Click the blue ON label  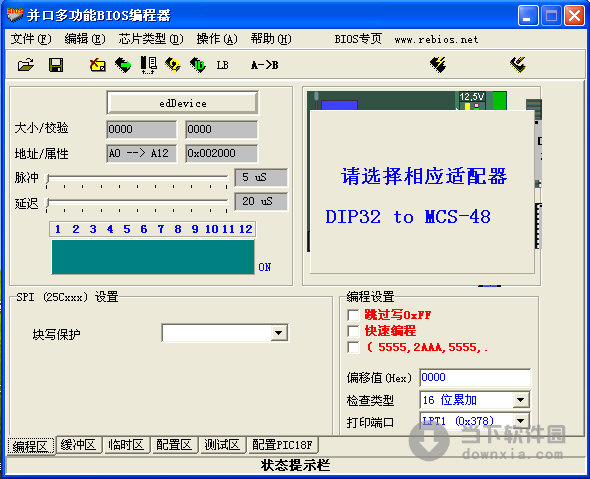click(265, 267)
